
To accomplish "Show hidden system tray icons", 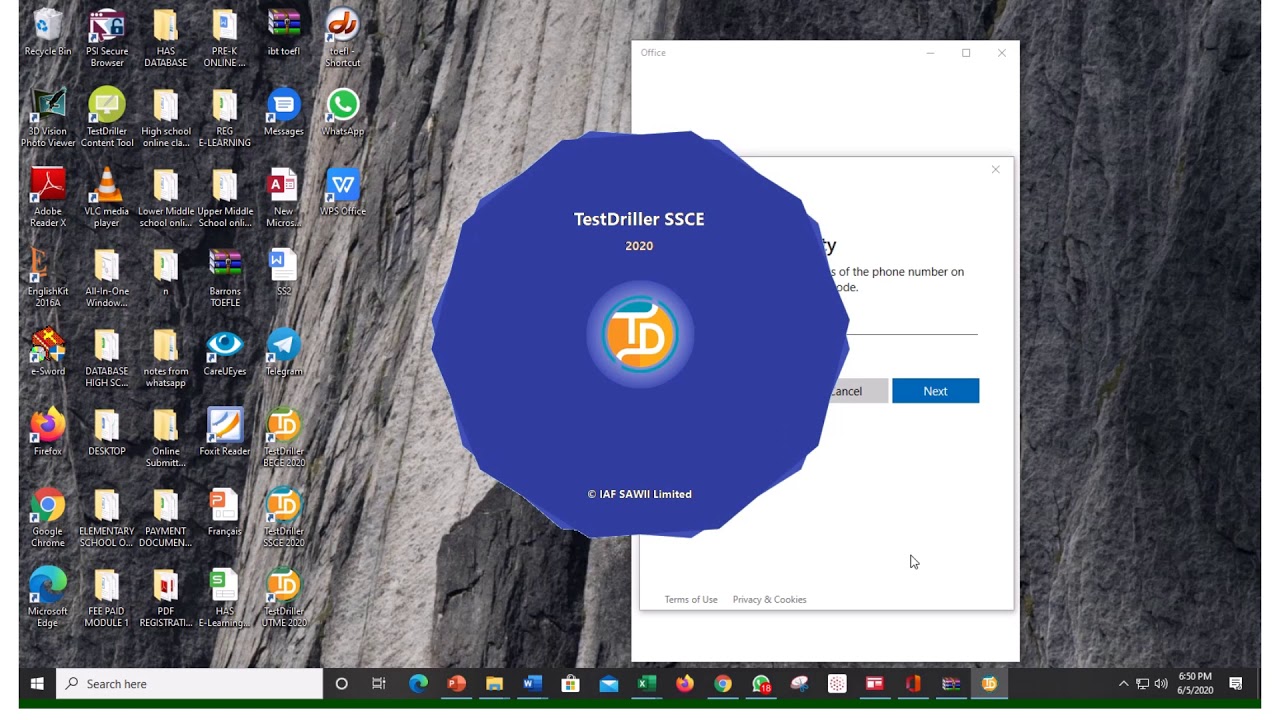I will click(x=1123, y=684).
